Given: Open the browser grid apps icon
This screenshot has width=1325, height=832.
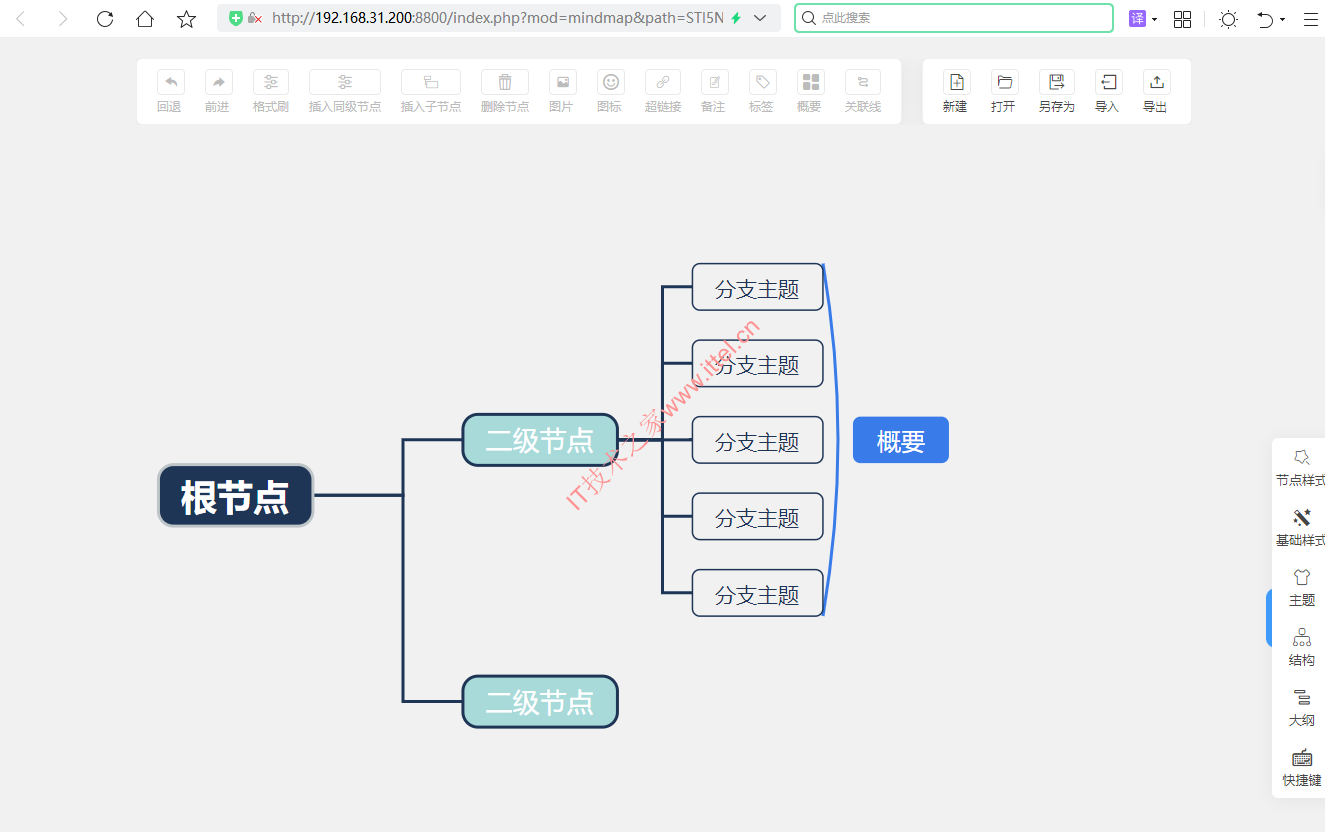Looking at the screenshot, I should (x=1182, y=18).
